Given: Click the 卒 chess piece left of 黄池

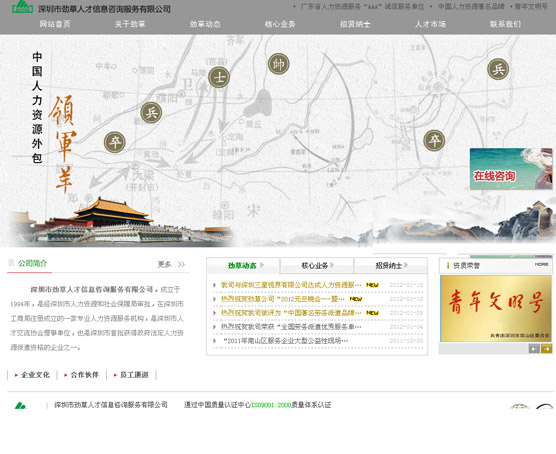Looking at the screenshot, I should (115, 142).
